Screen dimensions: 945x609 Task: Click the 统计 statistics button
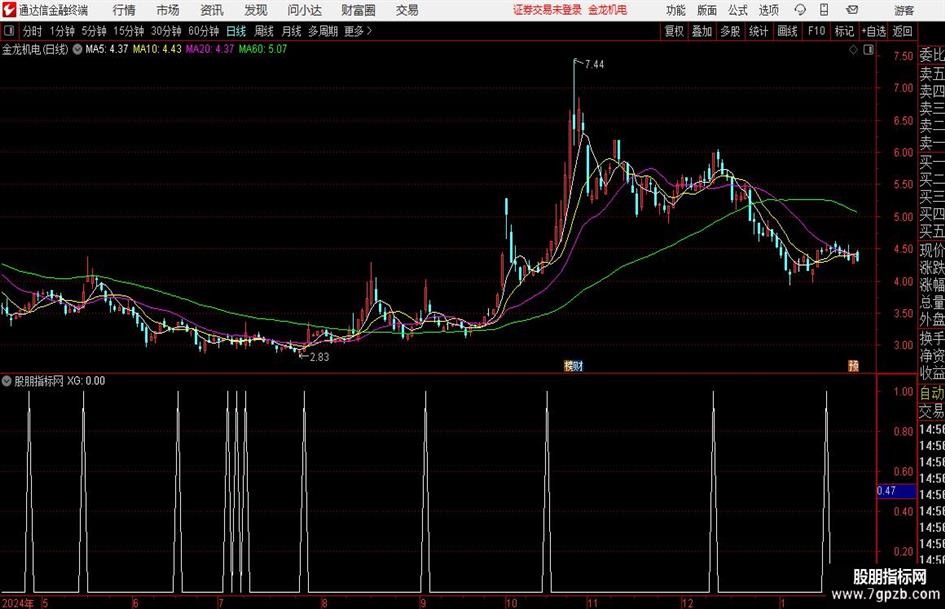pos(758,31)
